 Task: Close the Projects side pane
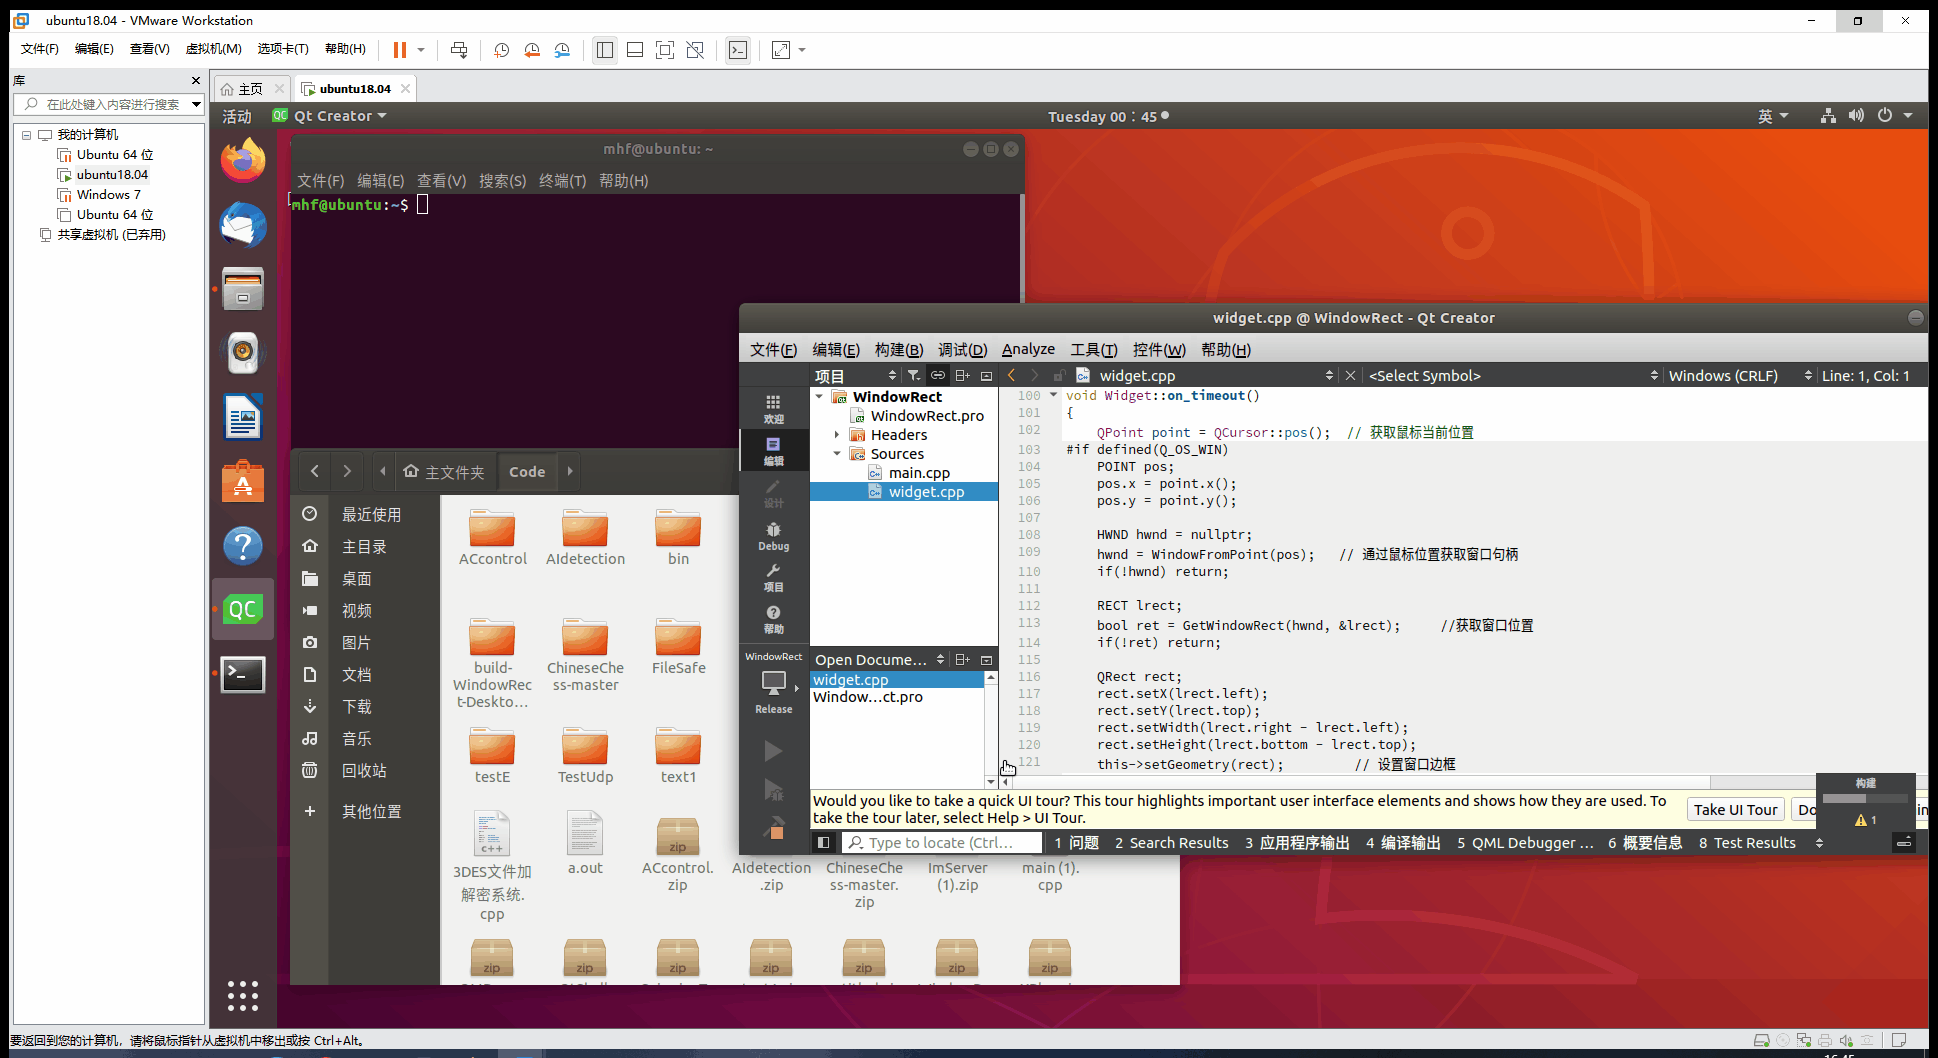pyautogui.click(x=986, y=375)
